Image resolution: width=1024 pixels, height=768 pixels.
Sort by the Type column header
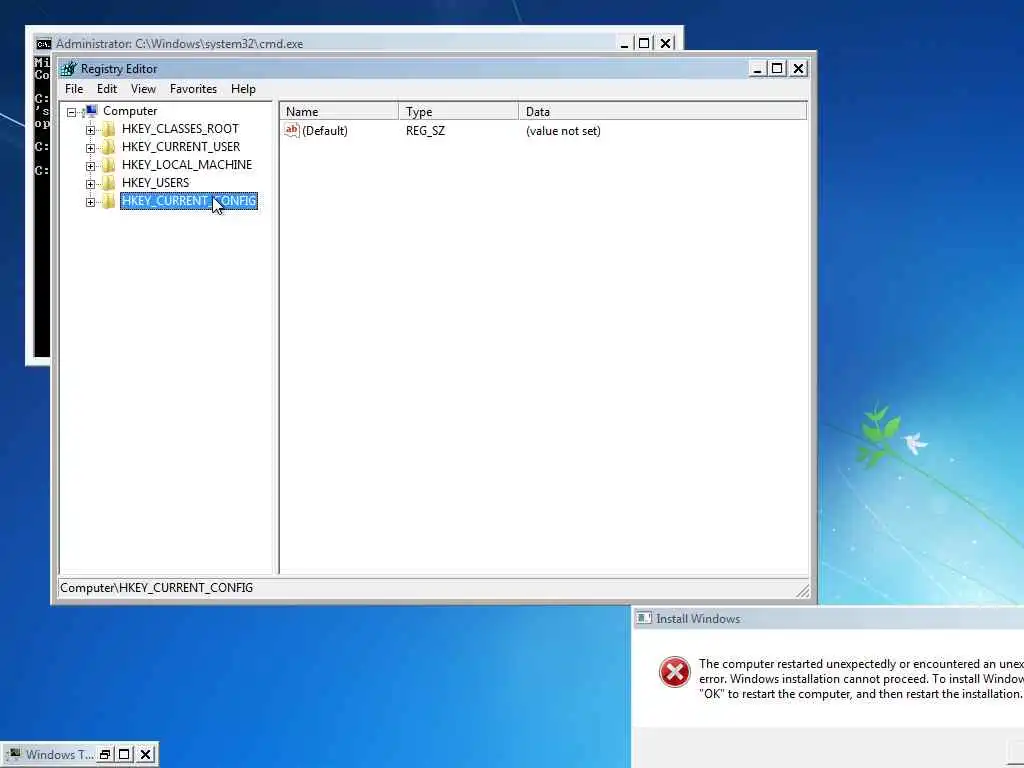tap(458, 112)
